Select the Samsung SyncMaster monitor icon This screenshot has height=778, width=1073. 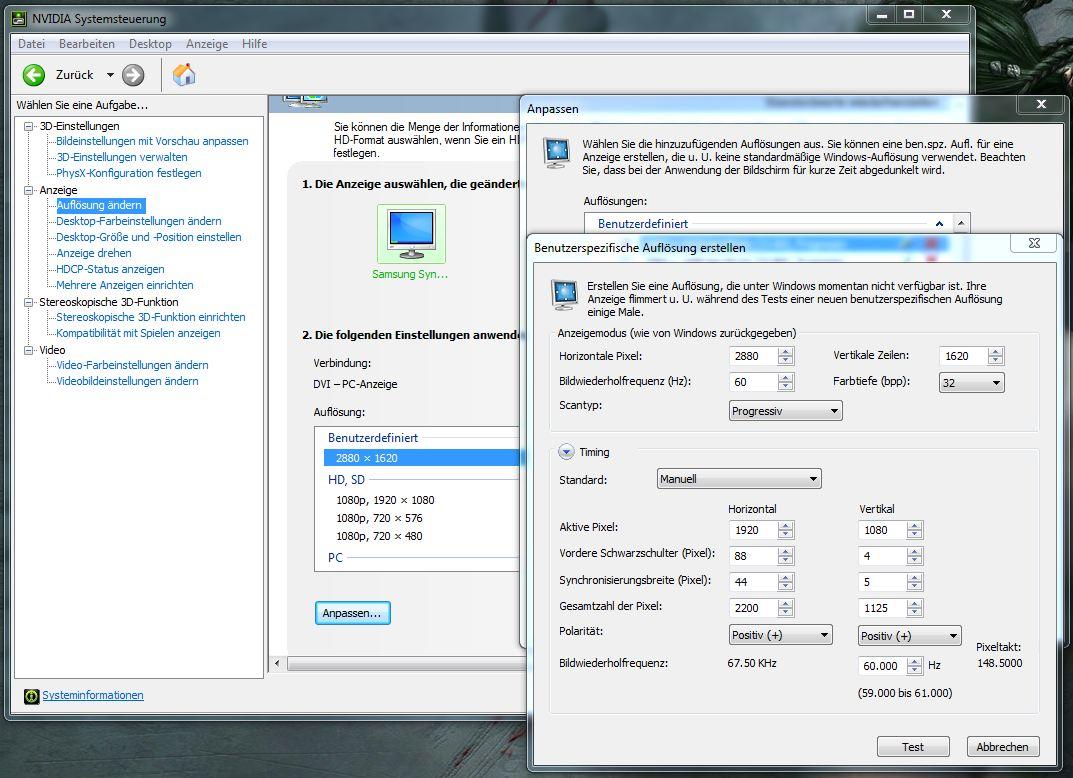tap(411, 233)
